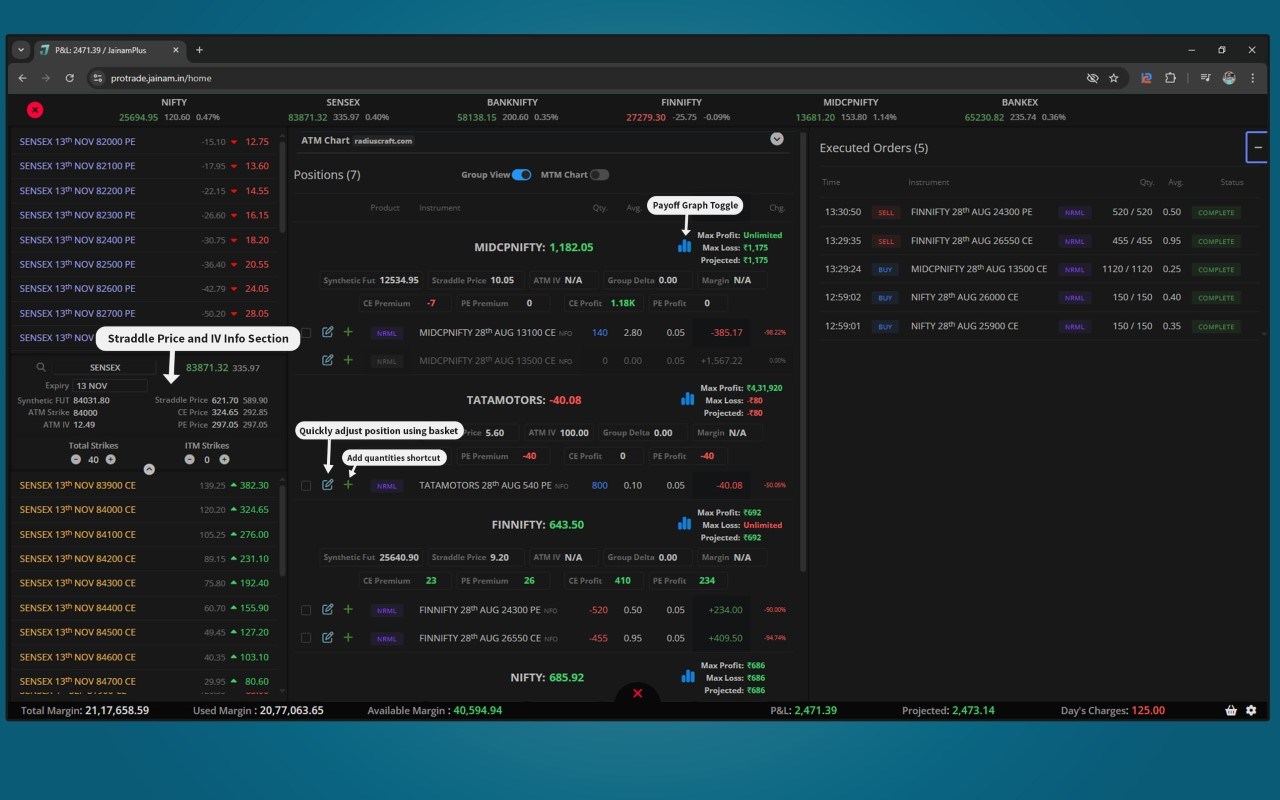Expand the ATM Chart panel chevron
Image resolution: width=1280 pixels, height=800 pixels.
[777, 139]
